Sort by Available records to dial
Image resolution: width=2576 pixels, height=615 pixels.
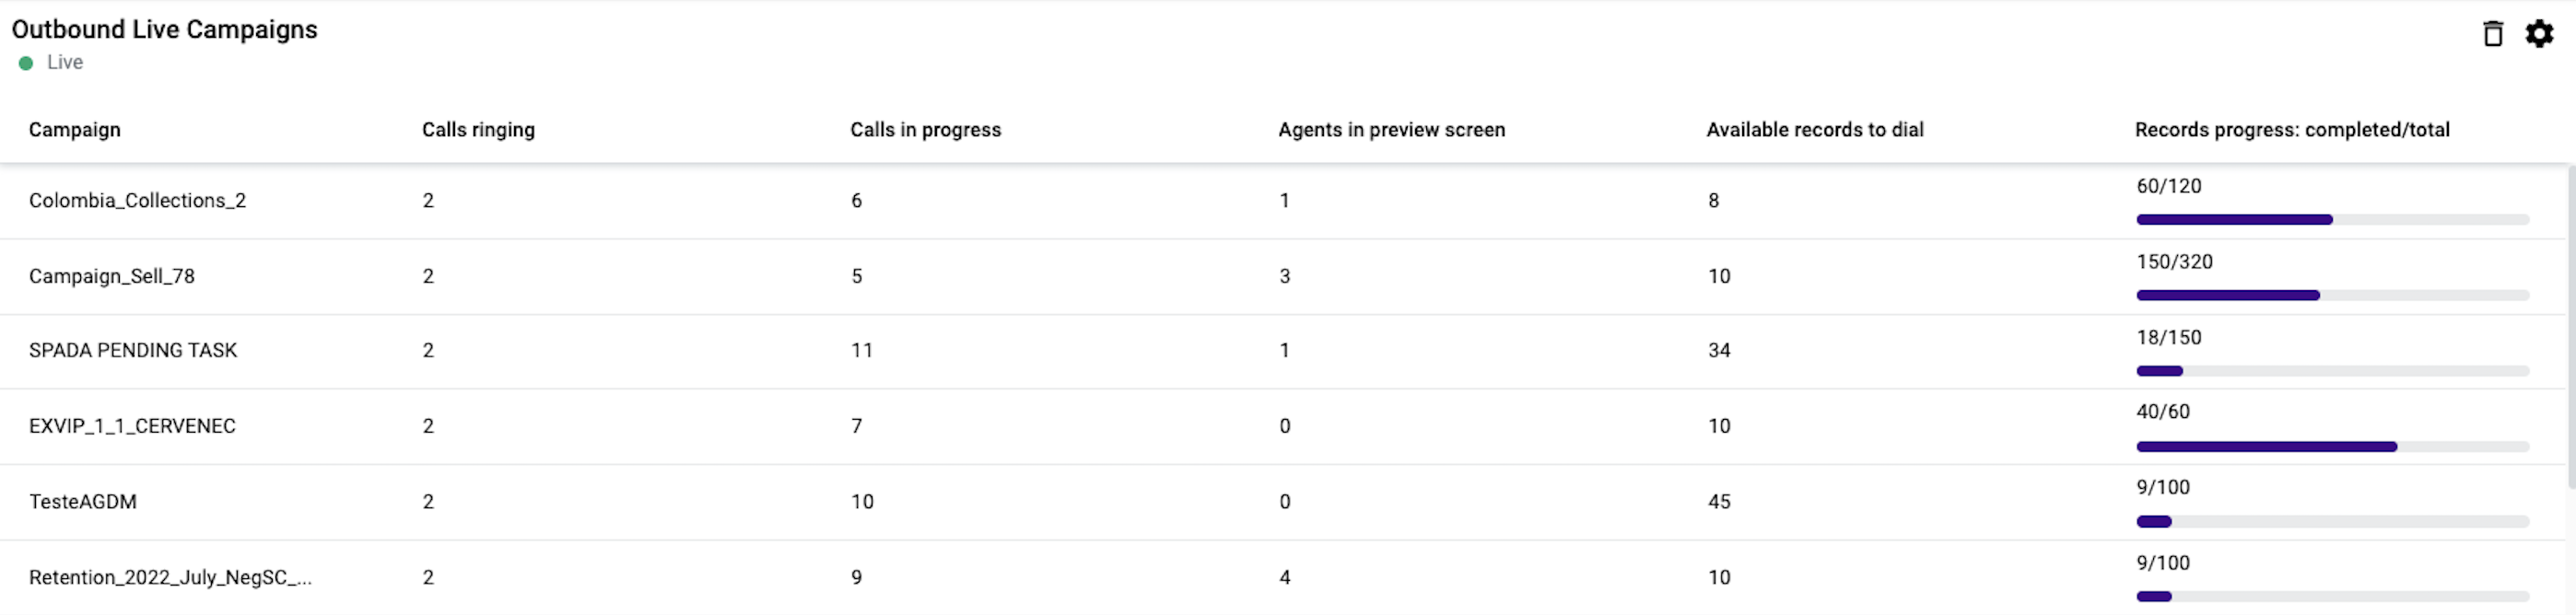click(1814, 130)
